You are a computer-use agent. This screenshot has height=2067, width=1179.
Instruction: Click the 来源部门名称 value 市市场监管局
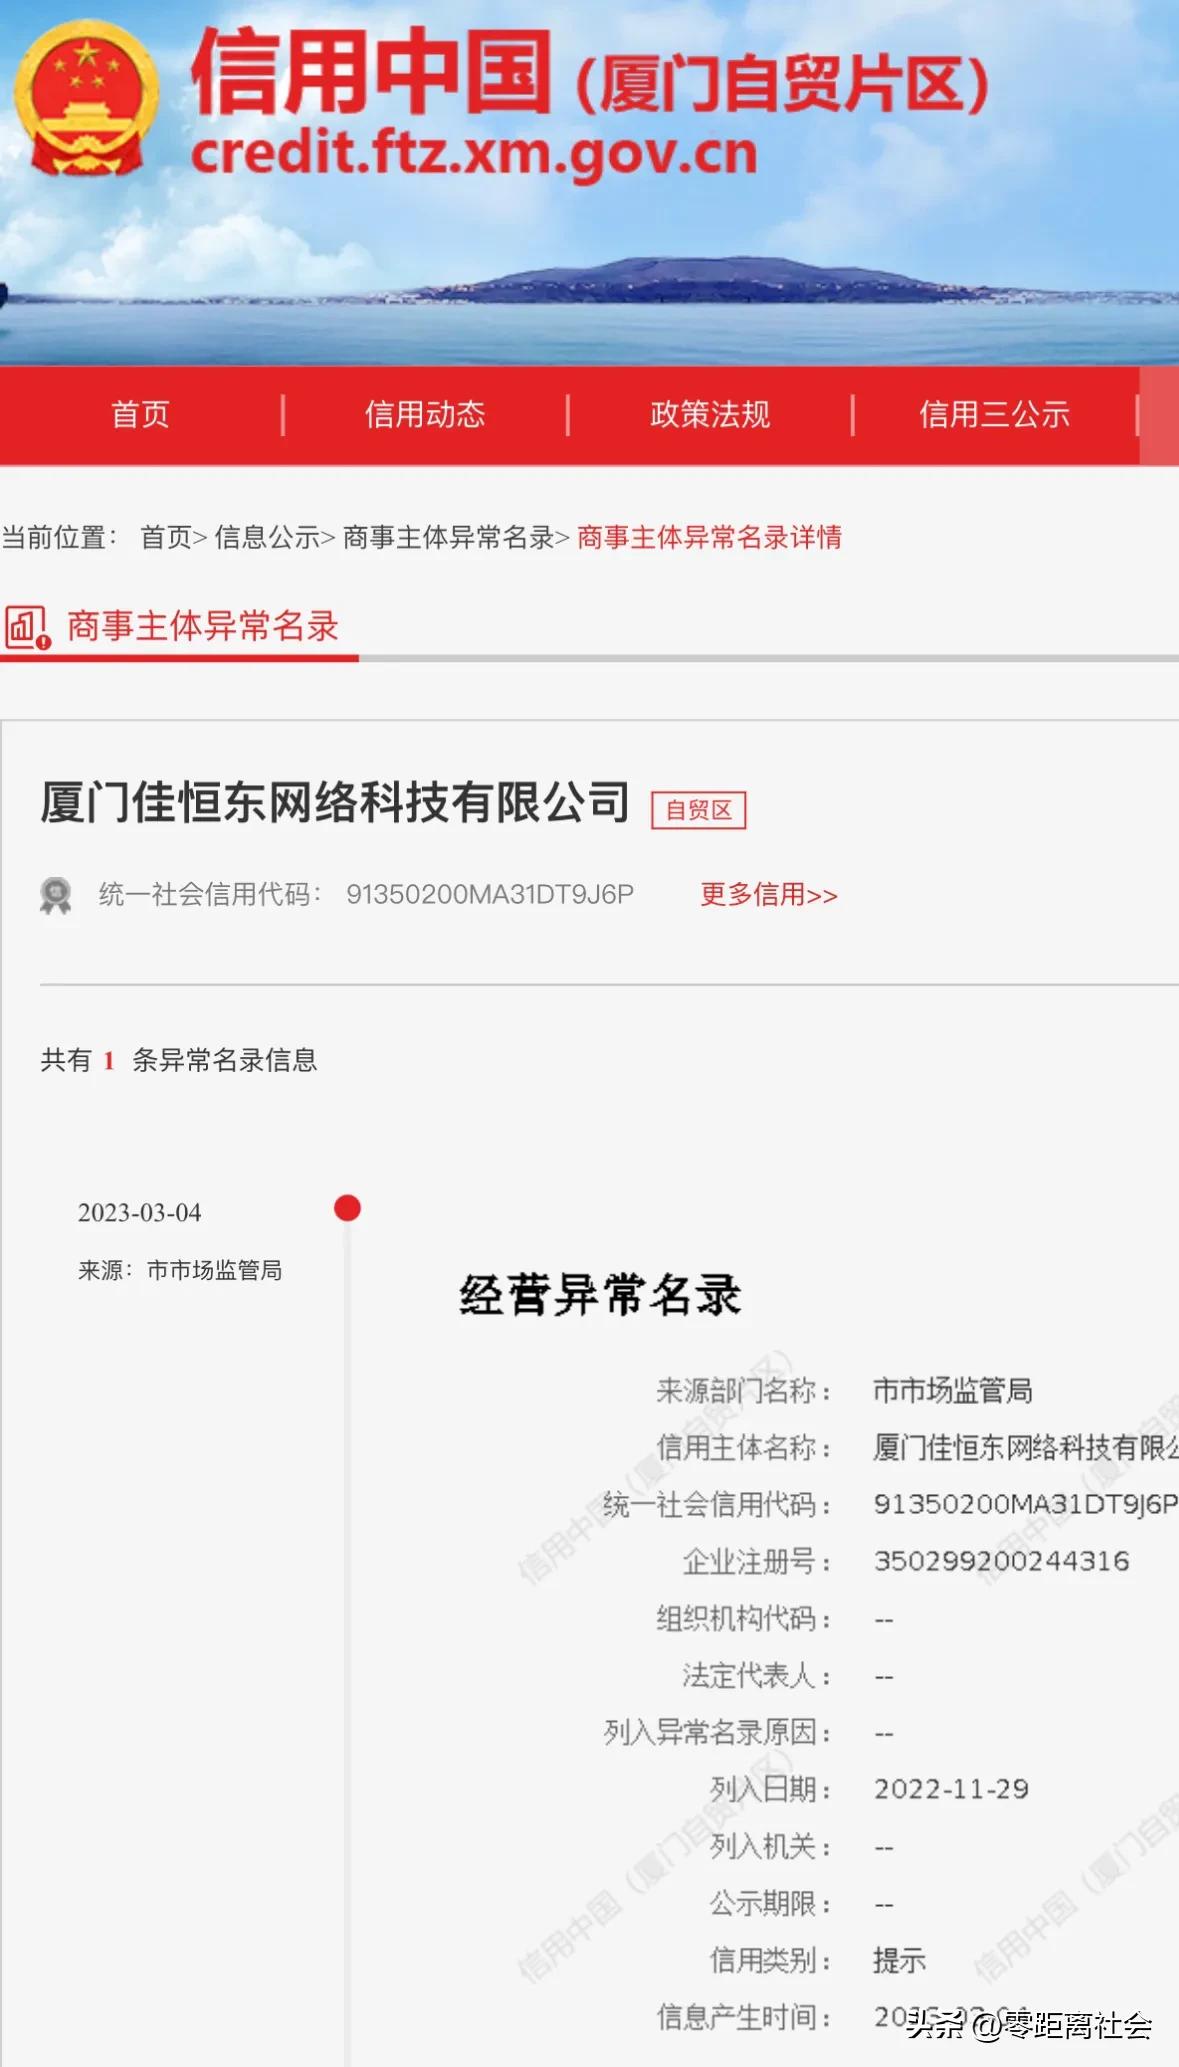pyautogui.click(x=953, y=1390)
